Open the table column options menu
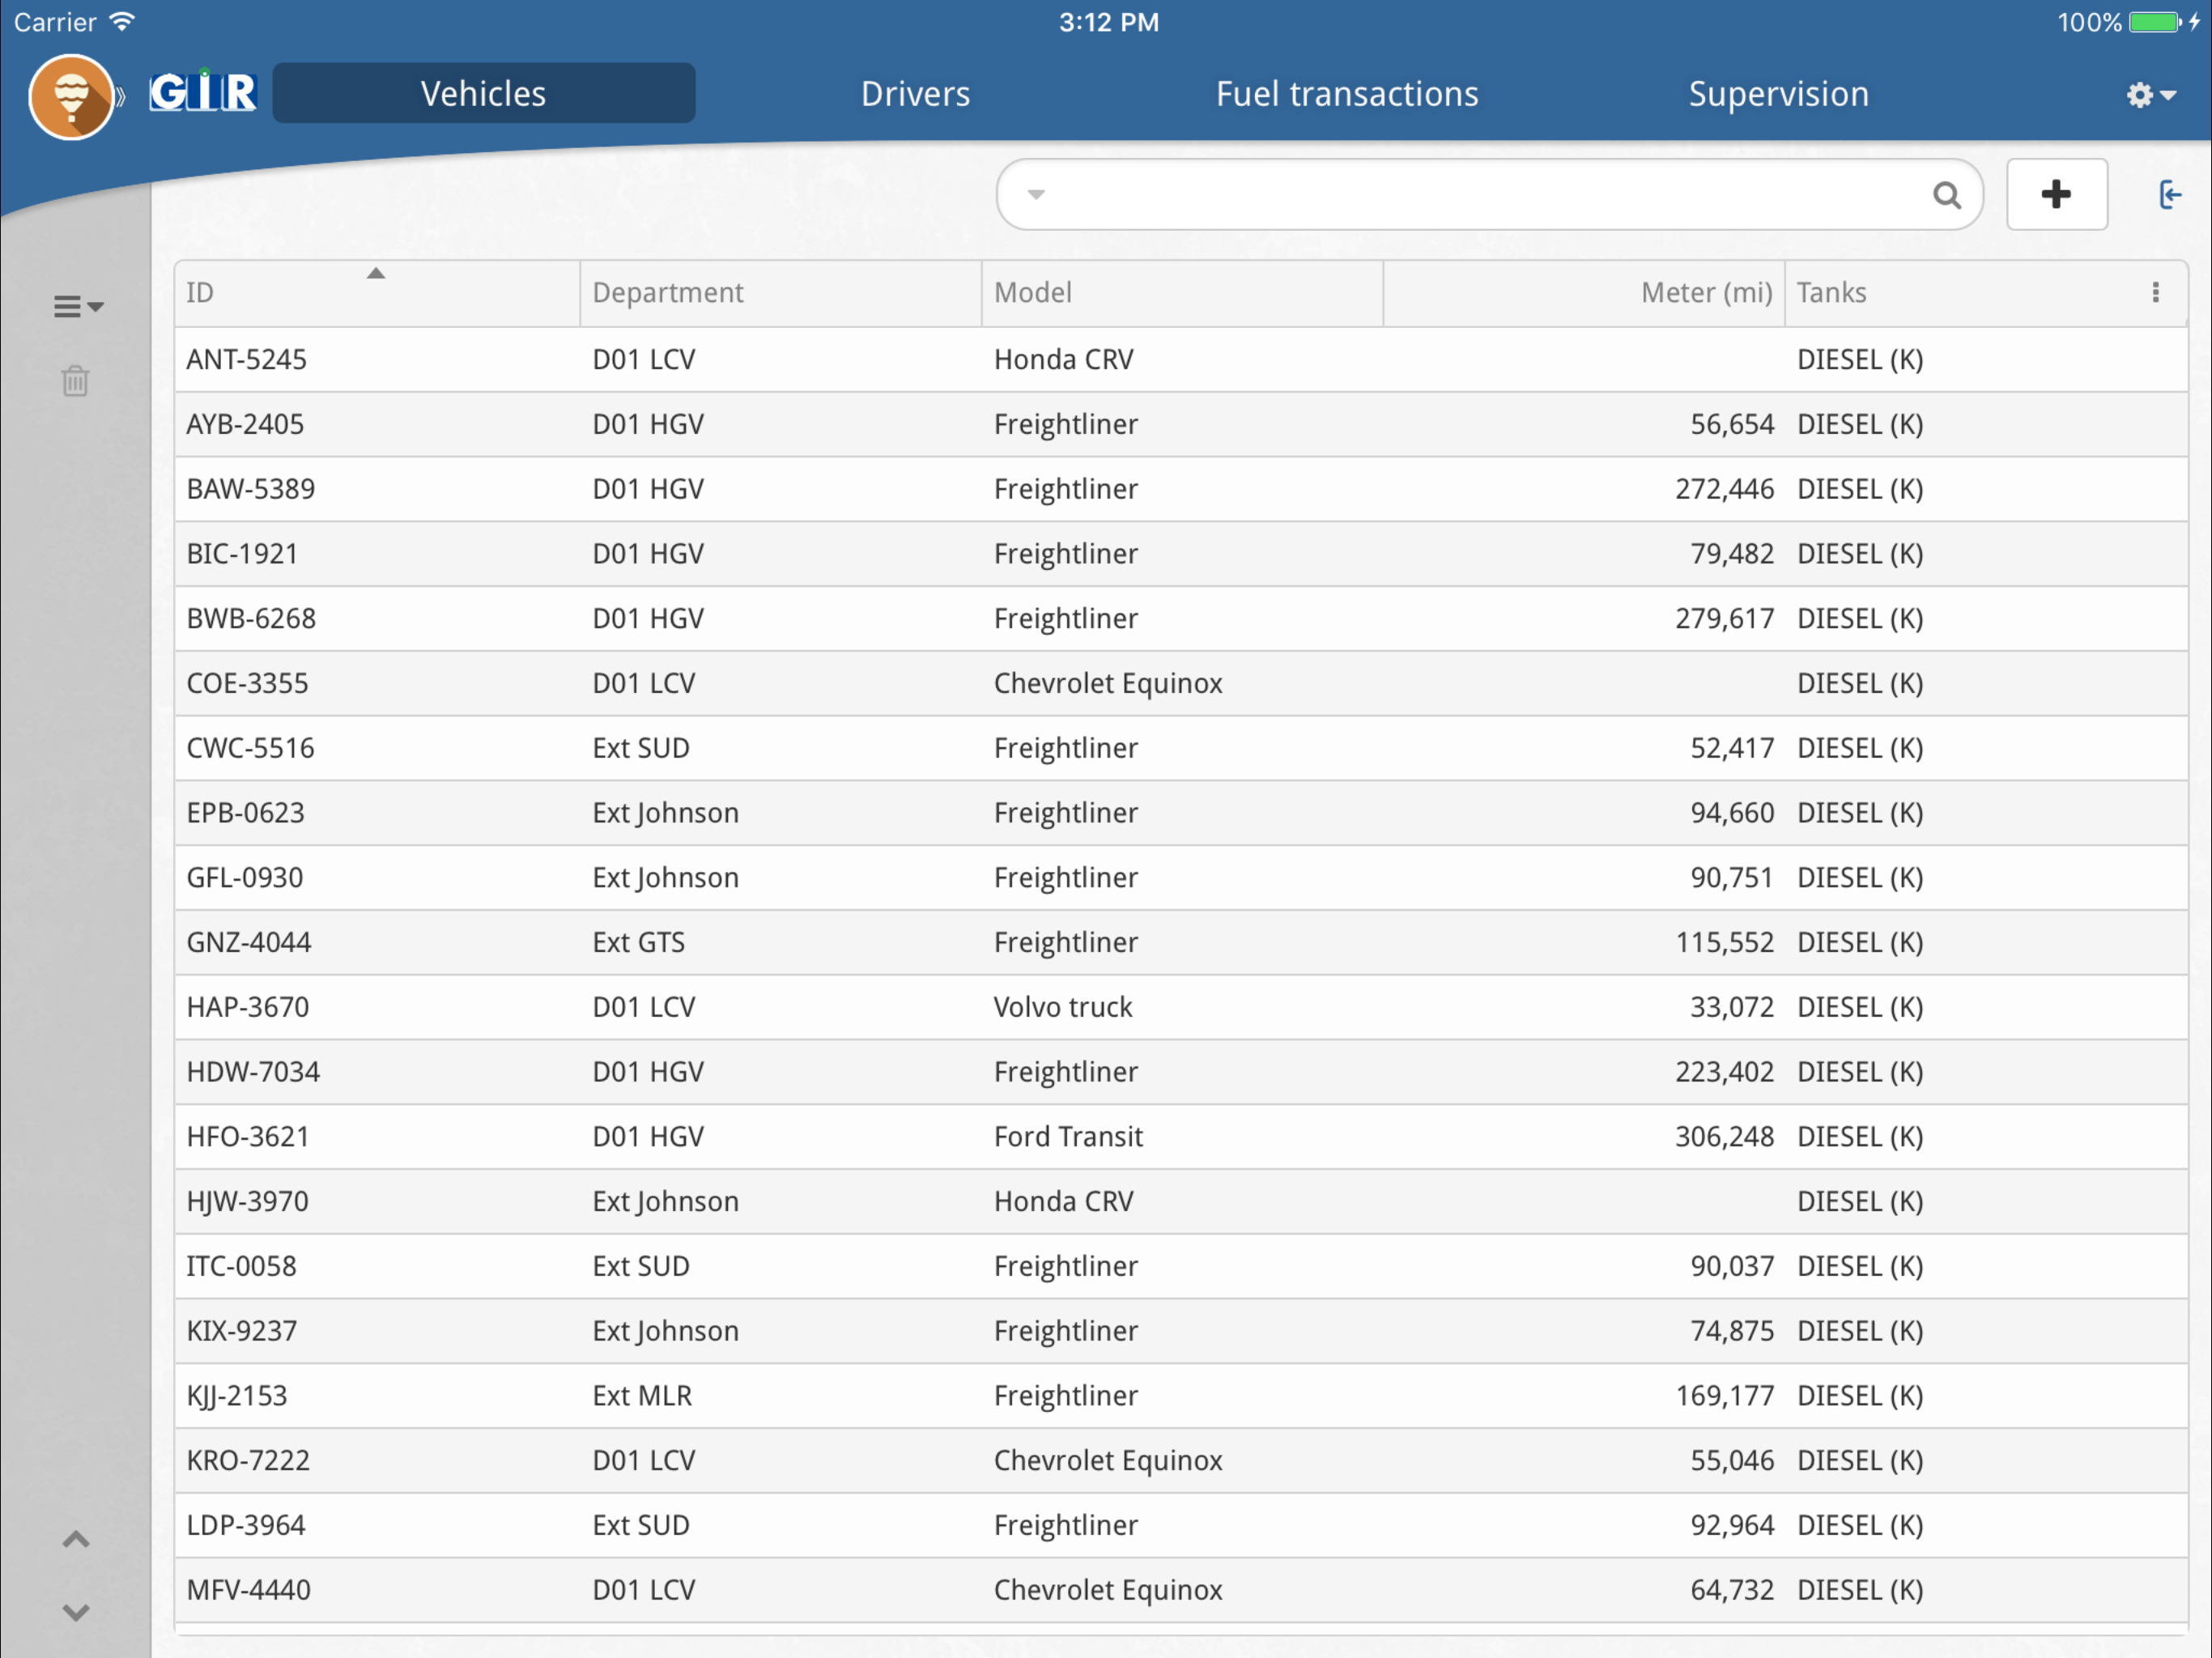Viewport: 2212px width, 1658px height. [x=2155, y=292]
